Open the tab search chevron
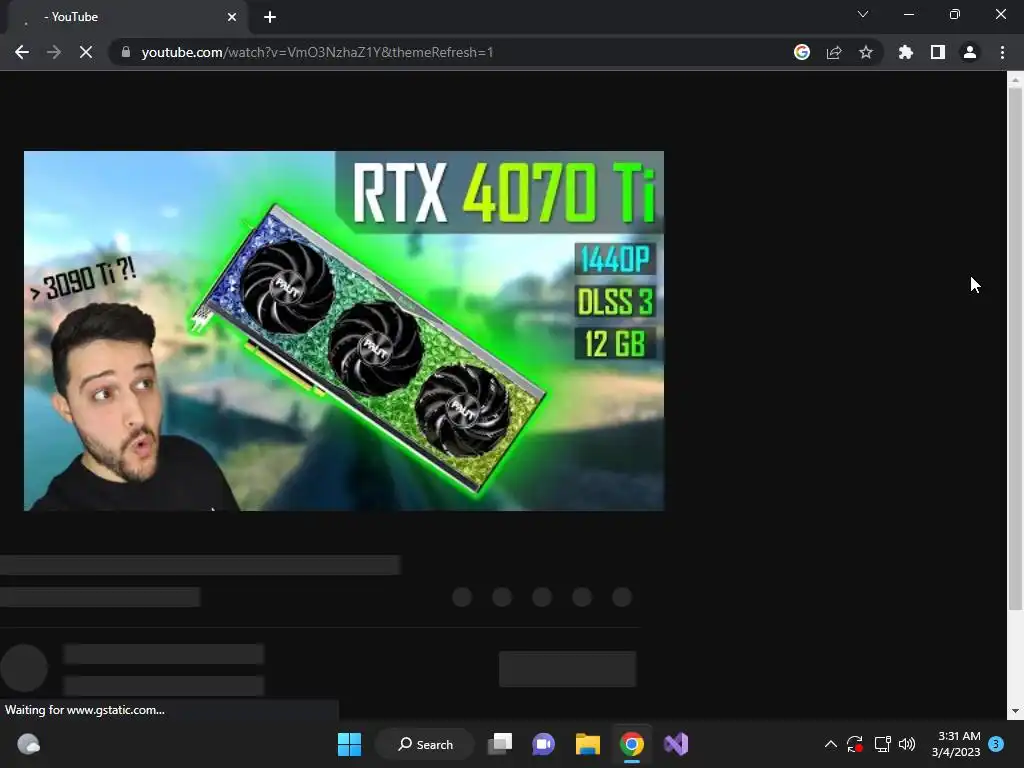Screen dimensions: 1024x768 tap(863, 14)
